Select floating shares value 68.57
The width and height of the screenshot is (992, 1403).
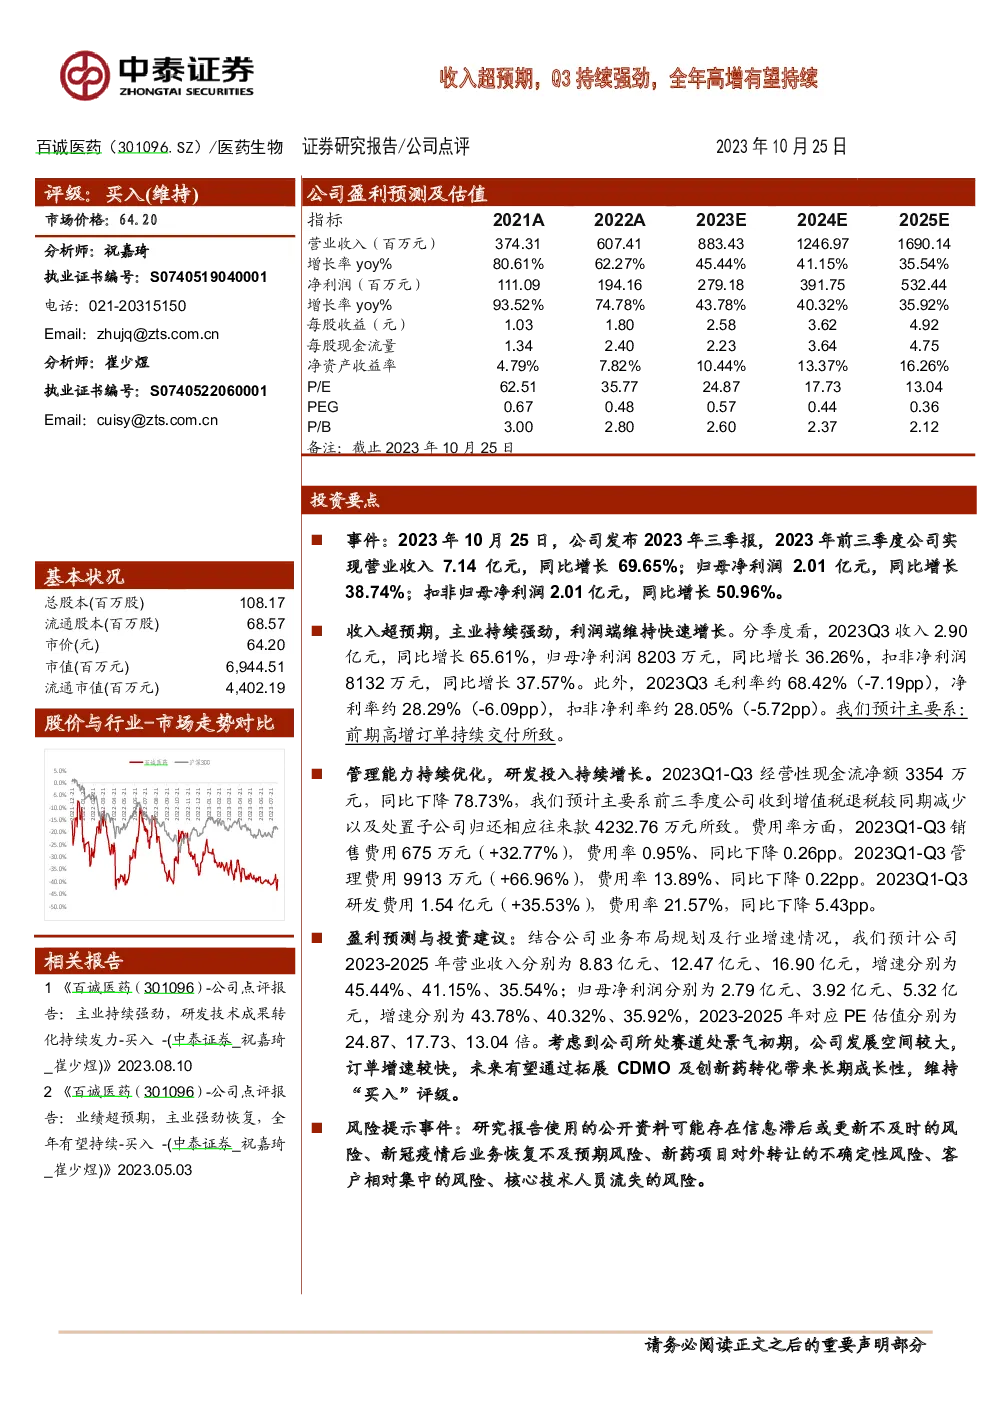coord(266,624)
